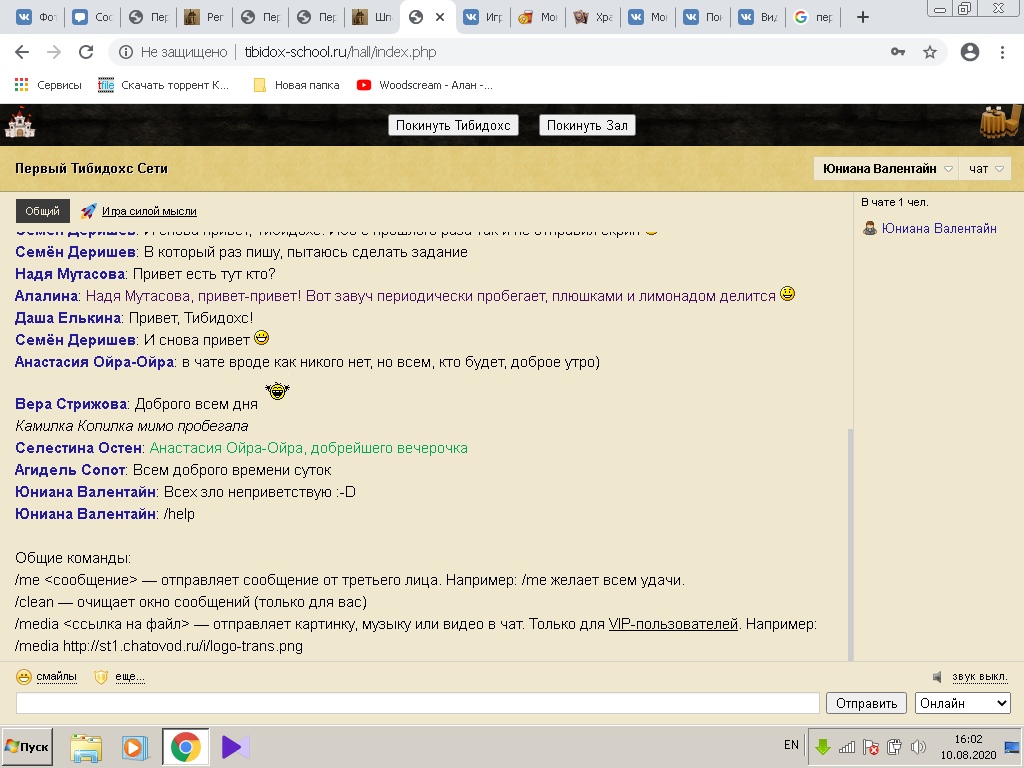Open the Игра силой мысли tab
This screenshot has width=1024, height=768.
(x=149, y=211)
